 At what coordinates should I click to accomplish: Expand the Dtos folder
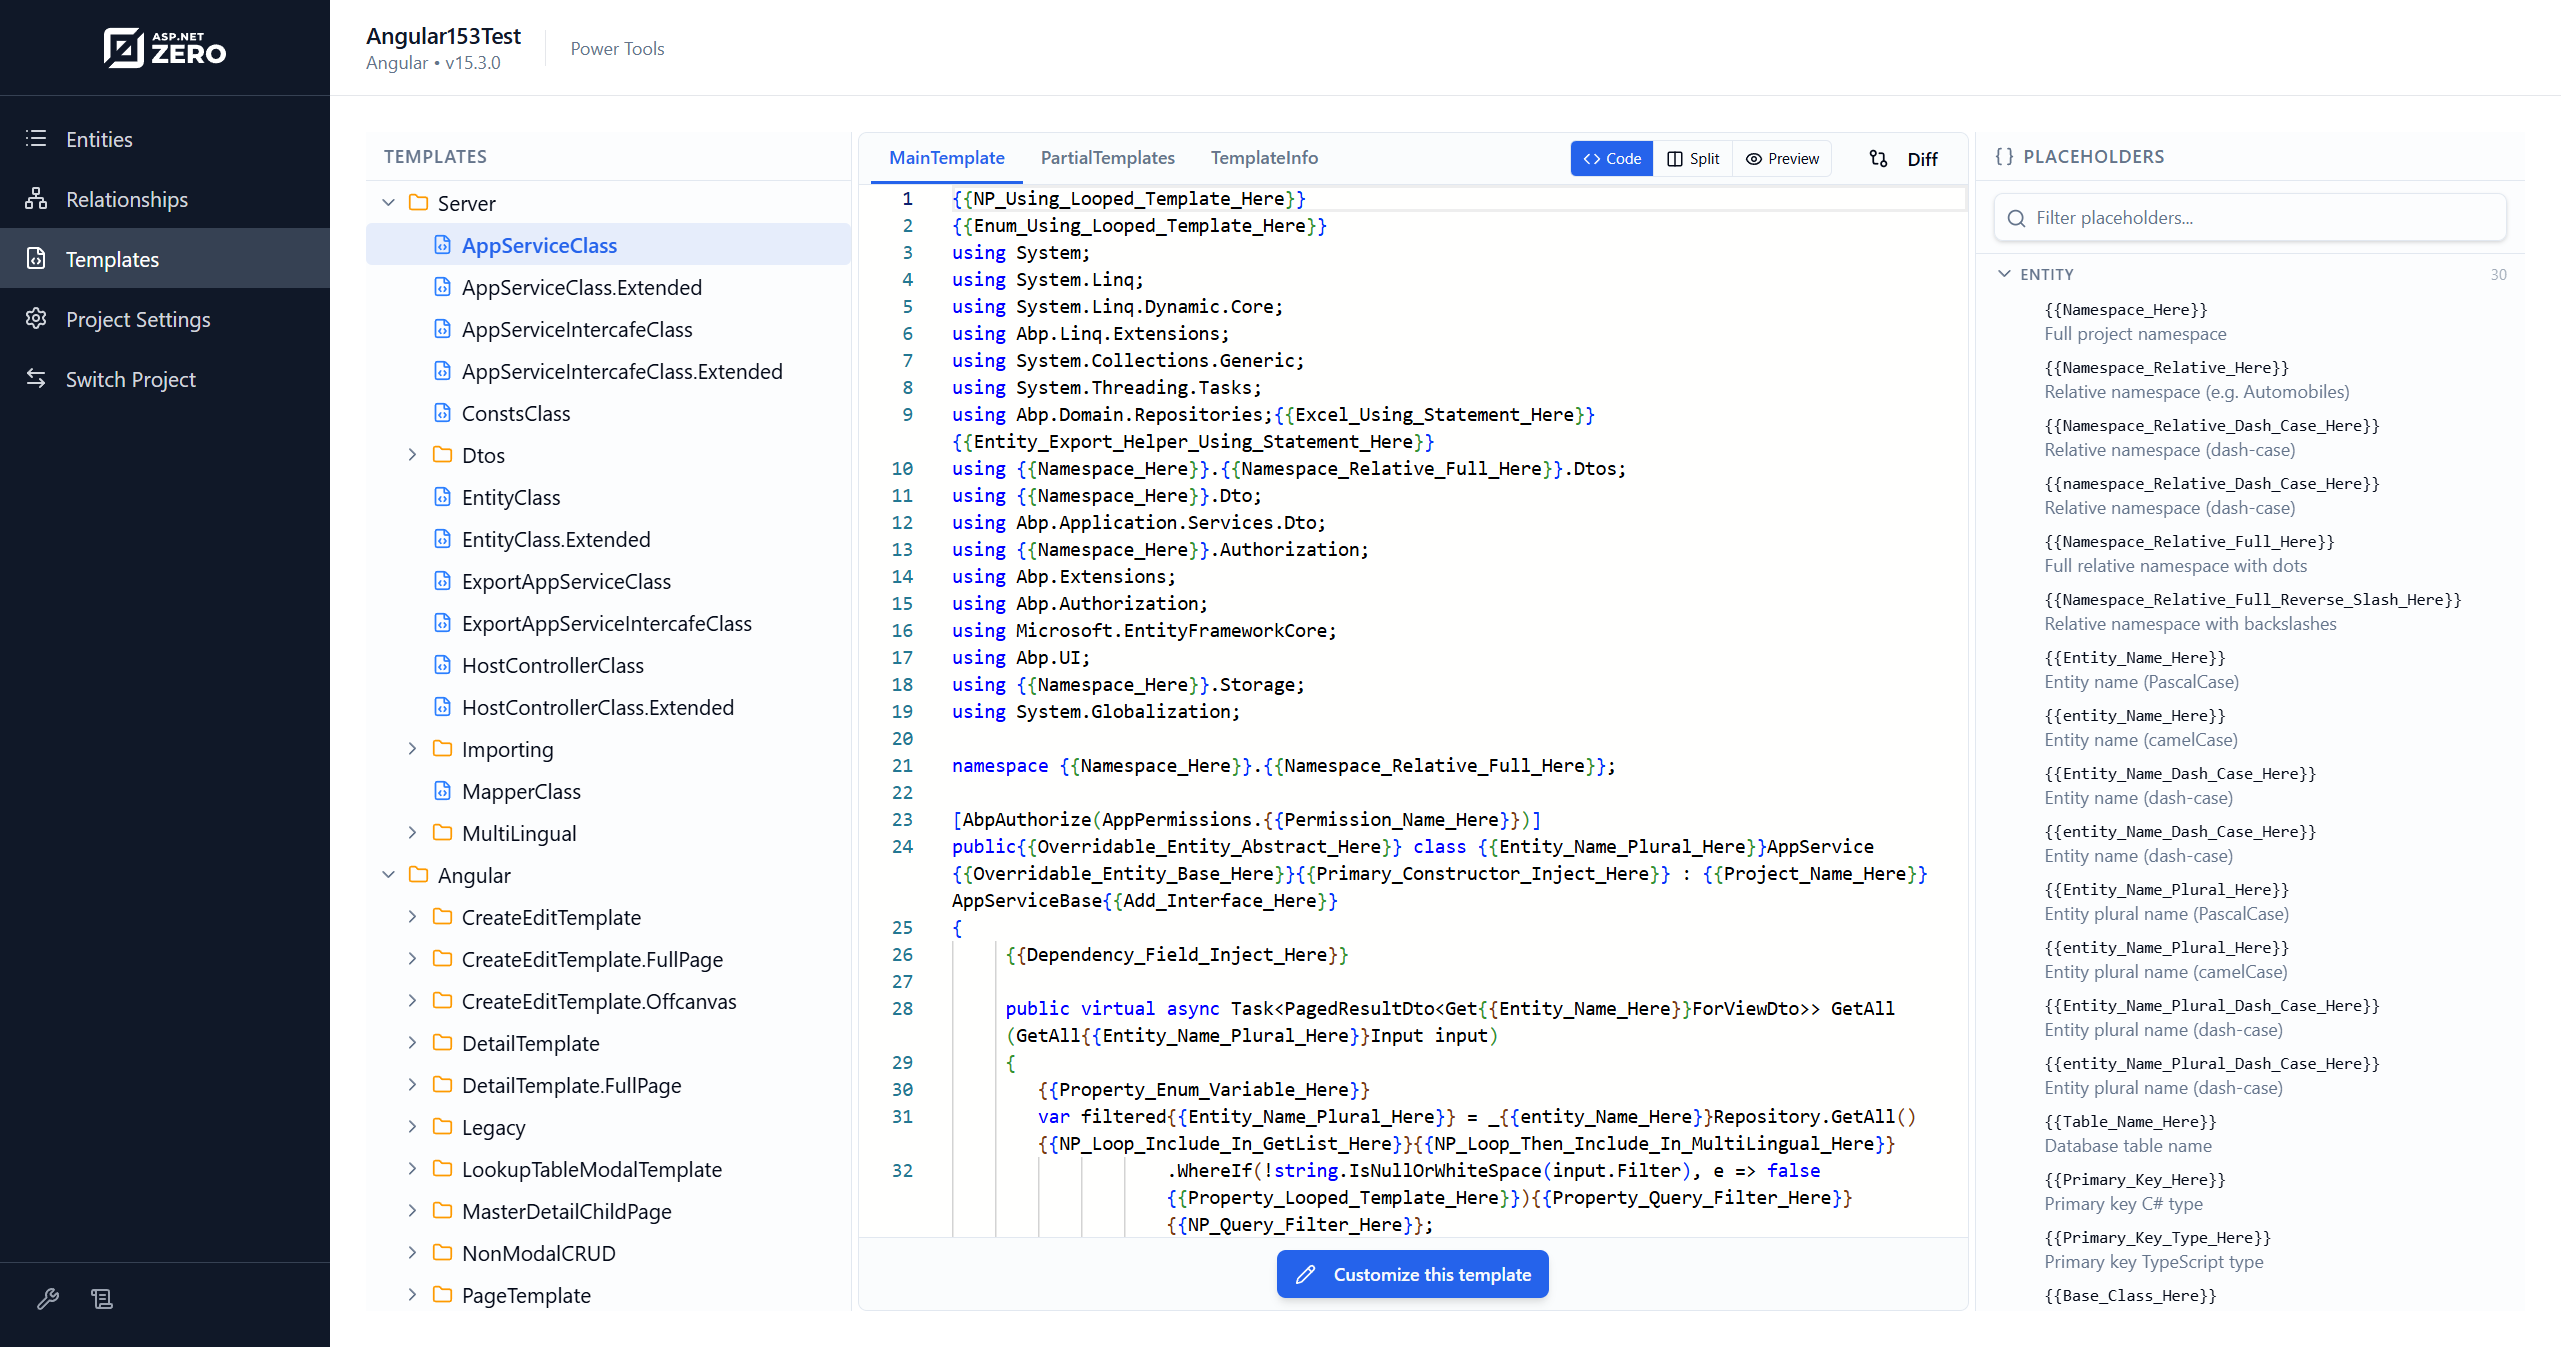(412, 455)
